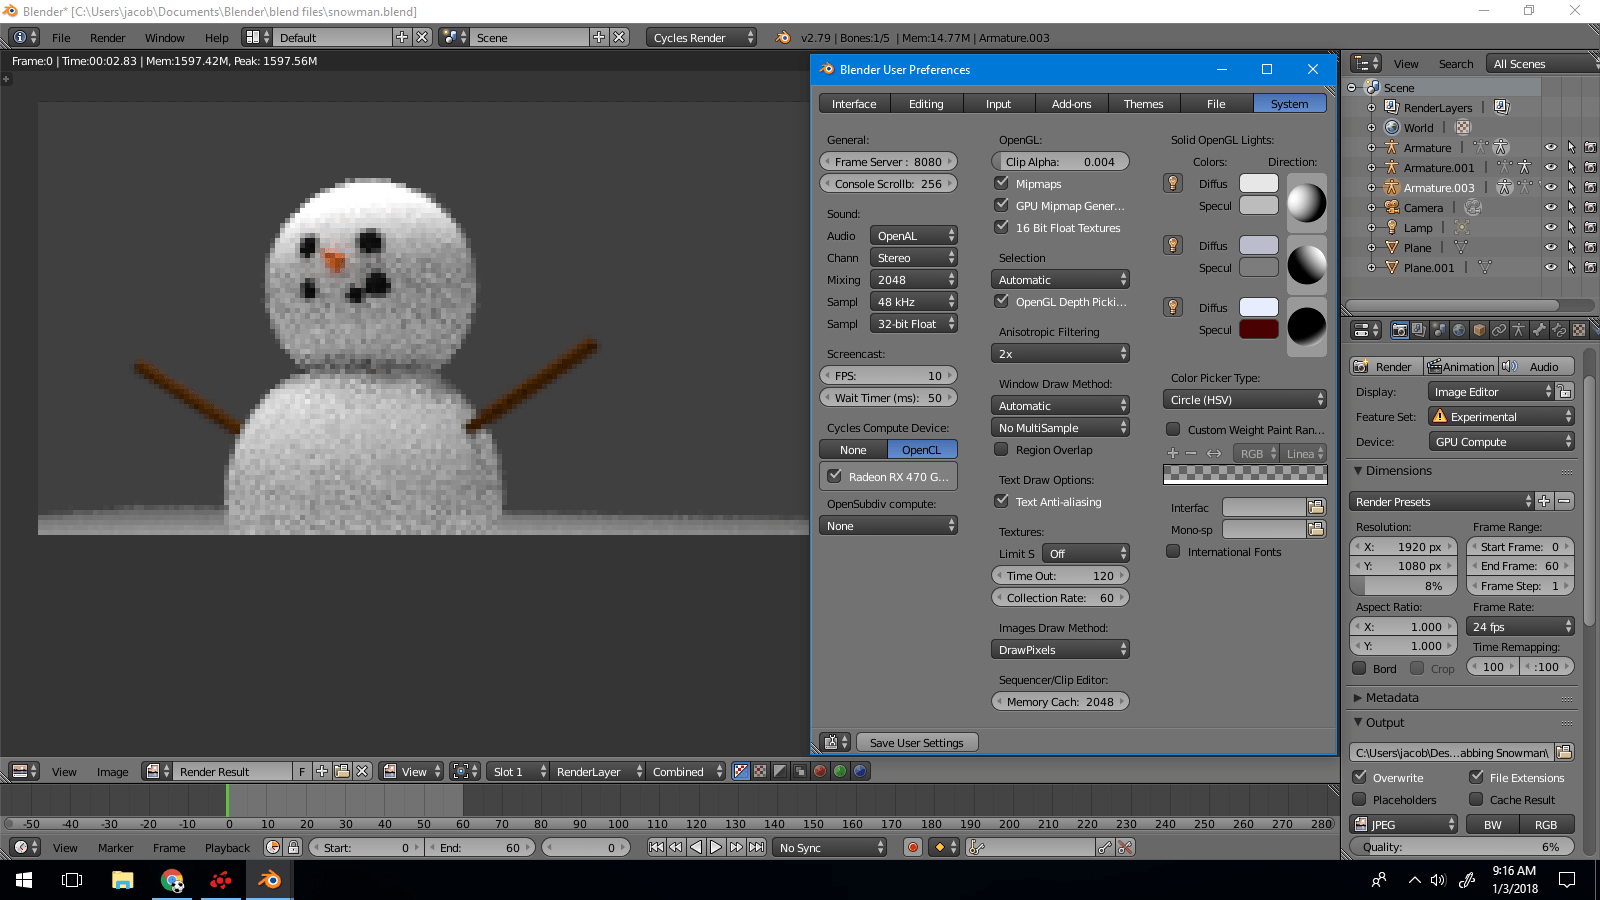This screenshot has height=900, width=1600.
Task: Click the auto keyframe record button
Action: [x=912, y=847]
